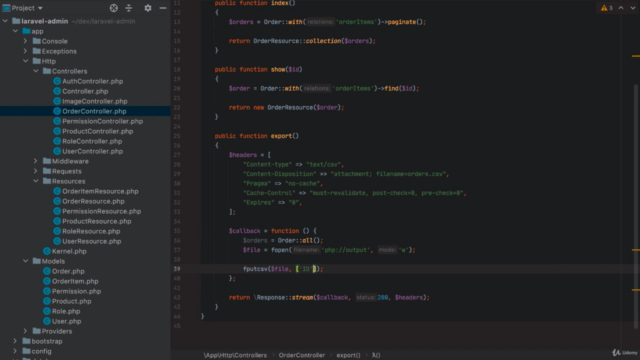This screenshot has width=640, height=360.
Task: Click the warnings indicator showing 3
Action: click(607, 8)
